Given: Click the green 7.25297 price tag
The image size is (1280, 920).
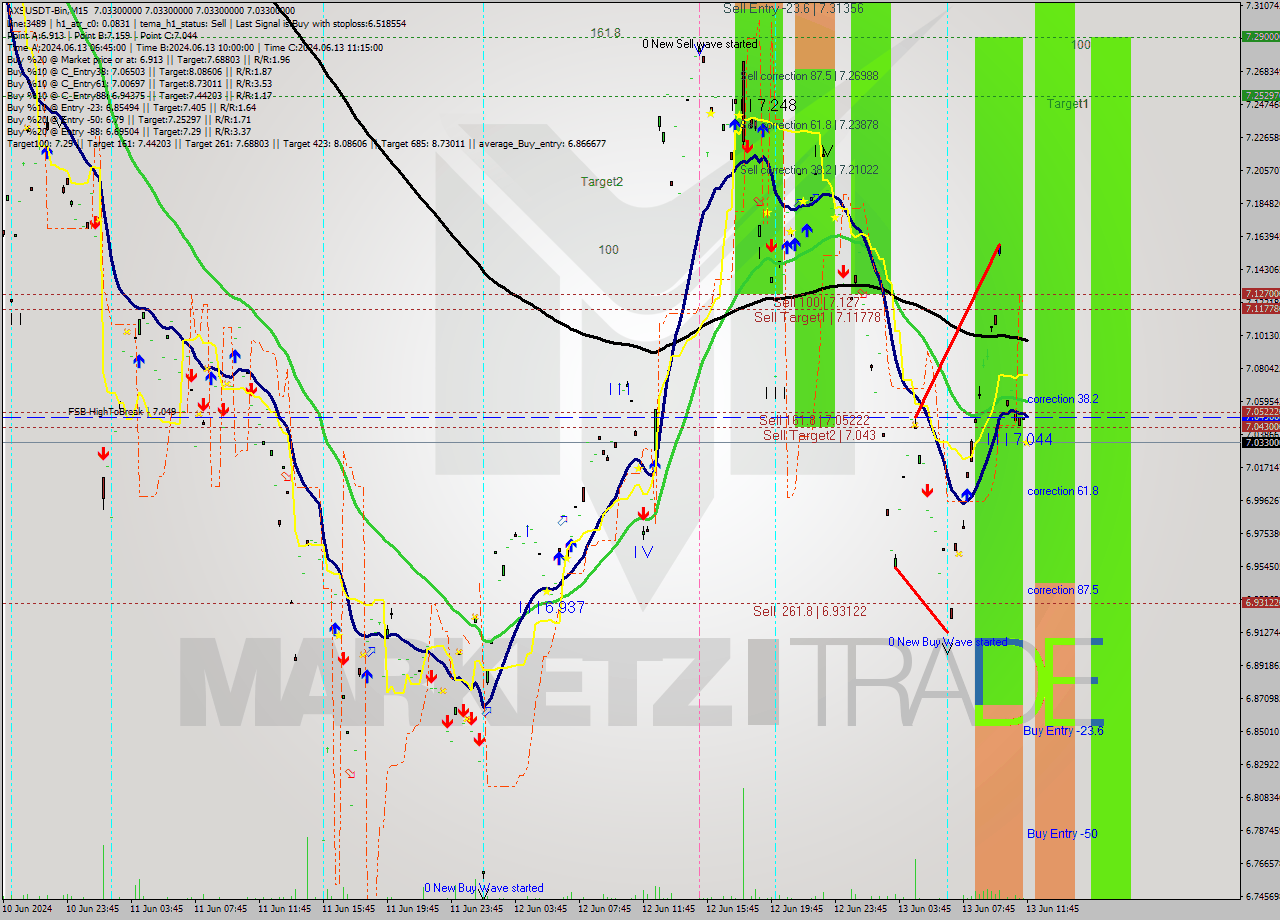Looking at the screenshot, I should pos(1260,96).
